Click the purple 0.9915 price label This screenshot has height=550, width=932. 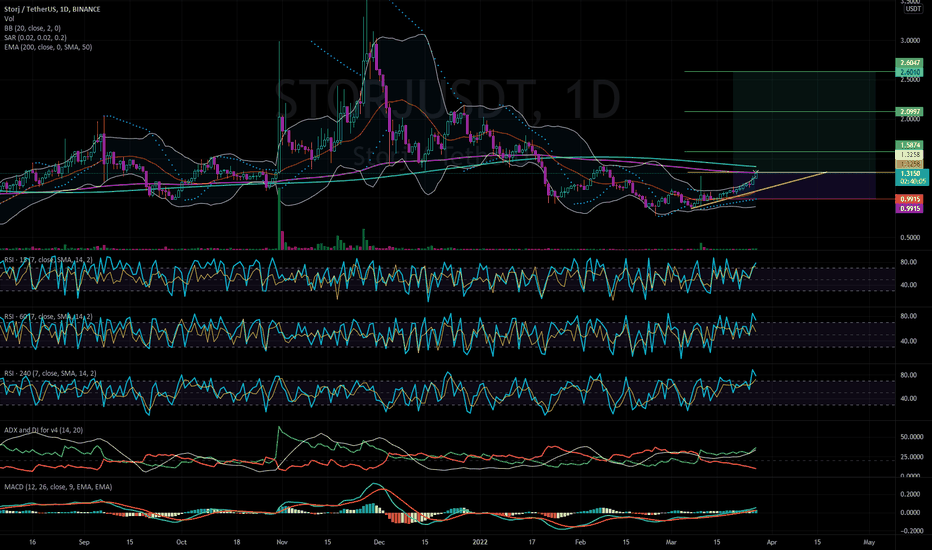[910, 209]
